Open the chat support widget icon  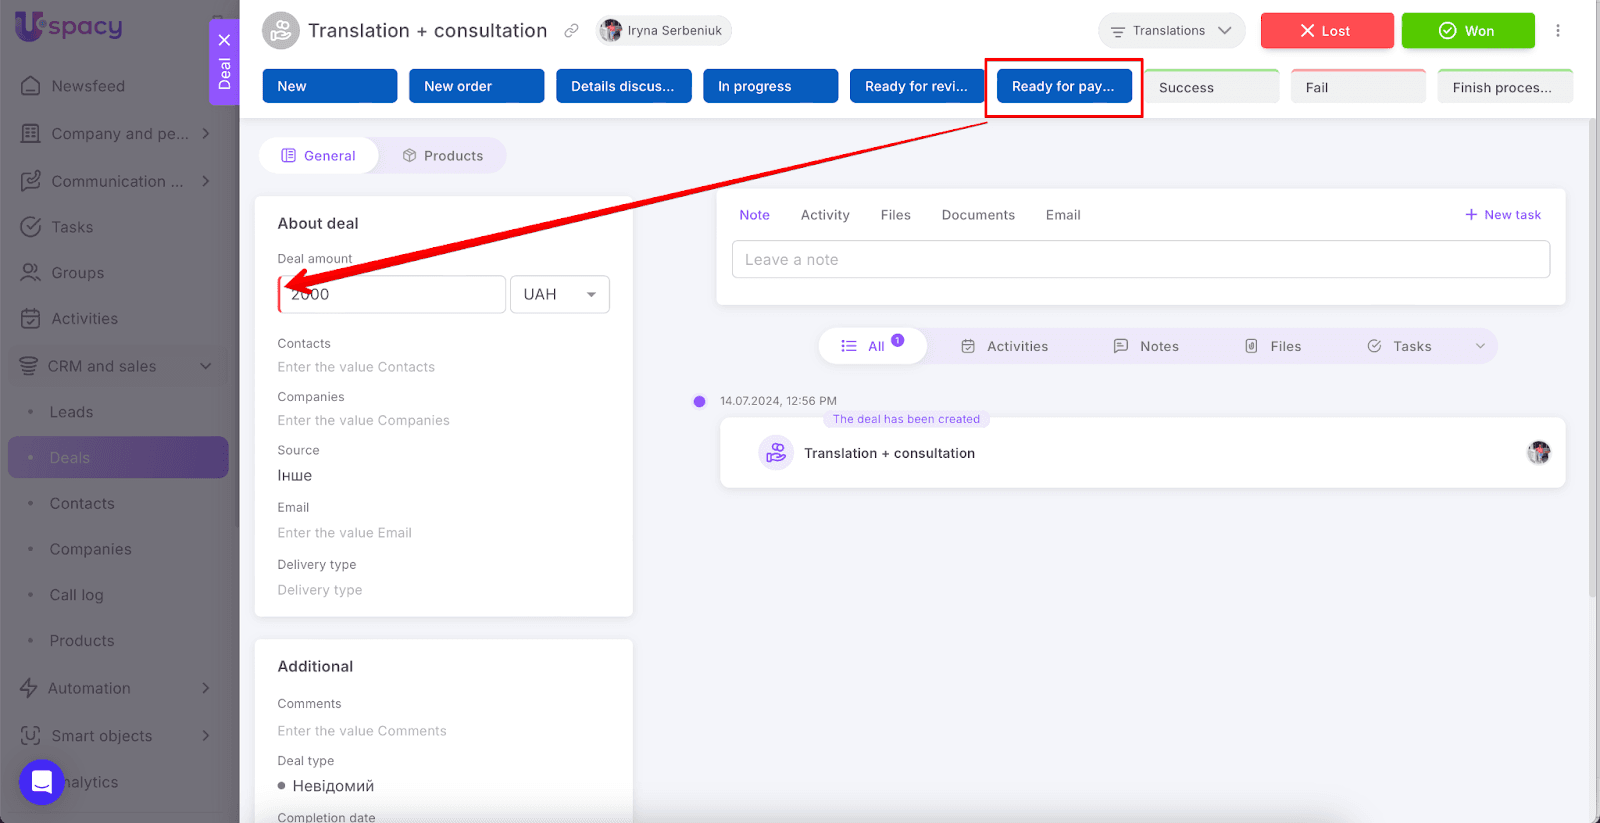pos(42,781)
